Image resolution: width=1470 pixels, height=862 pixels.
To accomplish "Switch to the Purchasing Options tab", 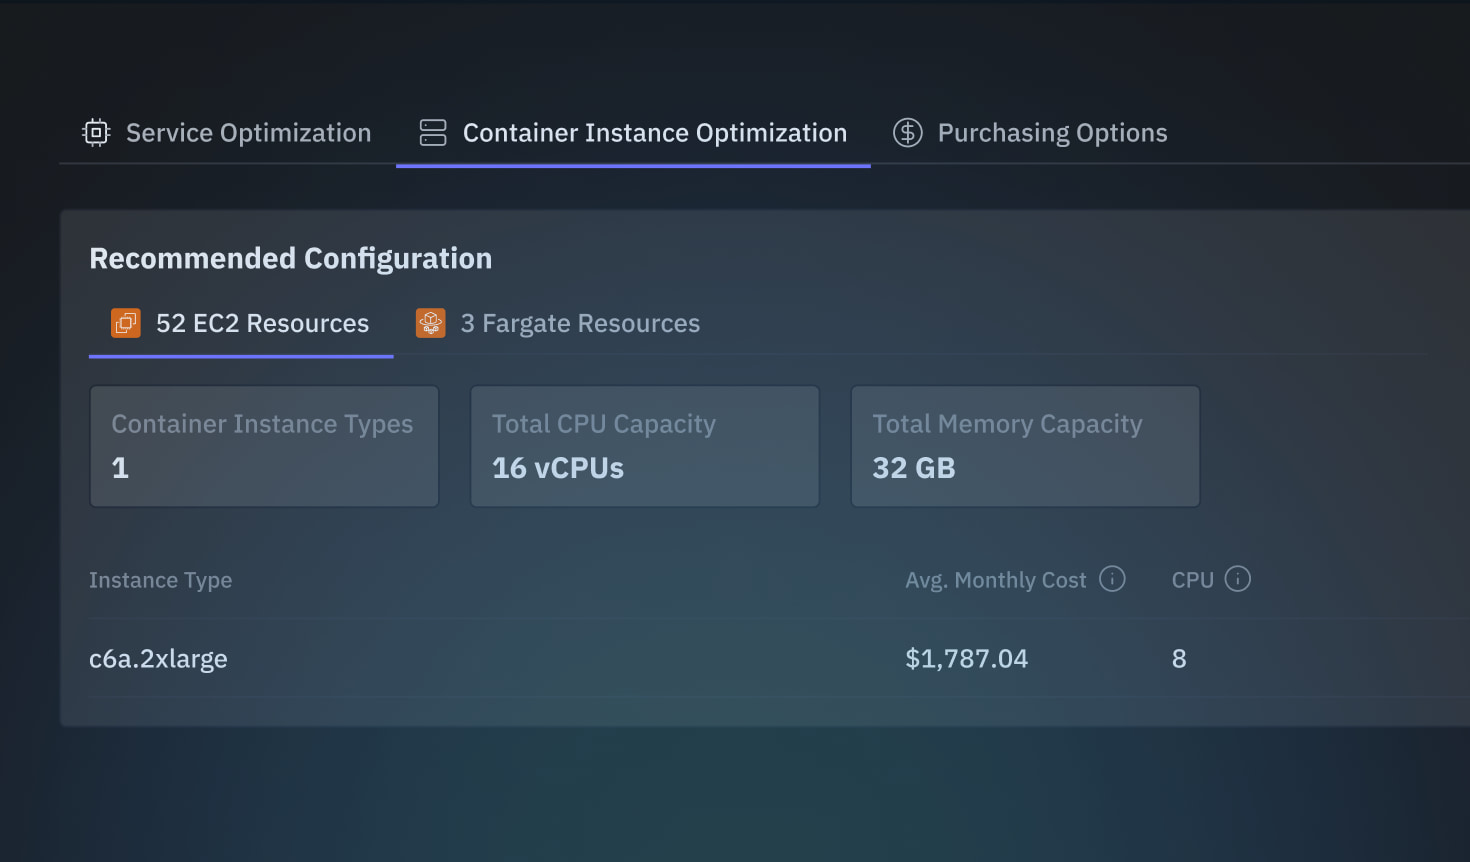I will coord(1052,133).
